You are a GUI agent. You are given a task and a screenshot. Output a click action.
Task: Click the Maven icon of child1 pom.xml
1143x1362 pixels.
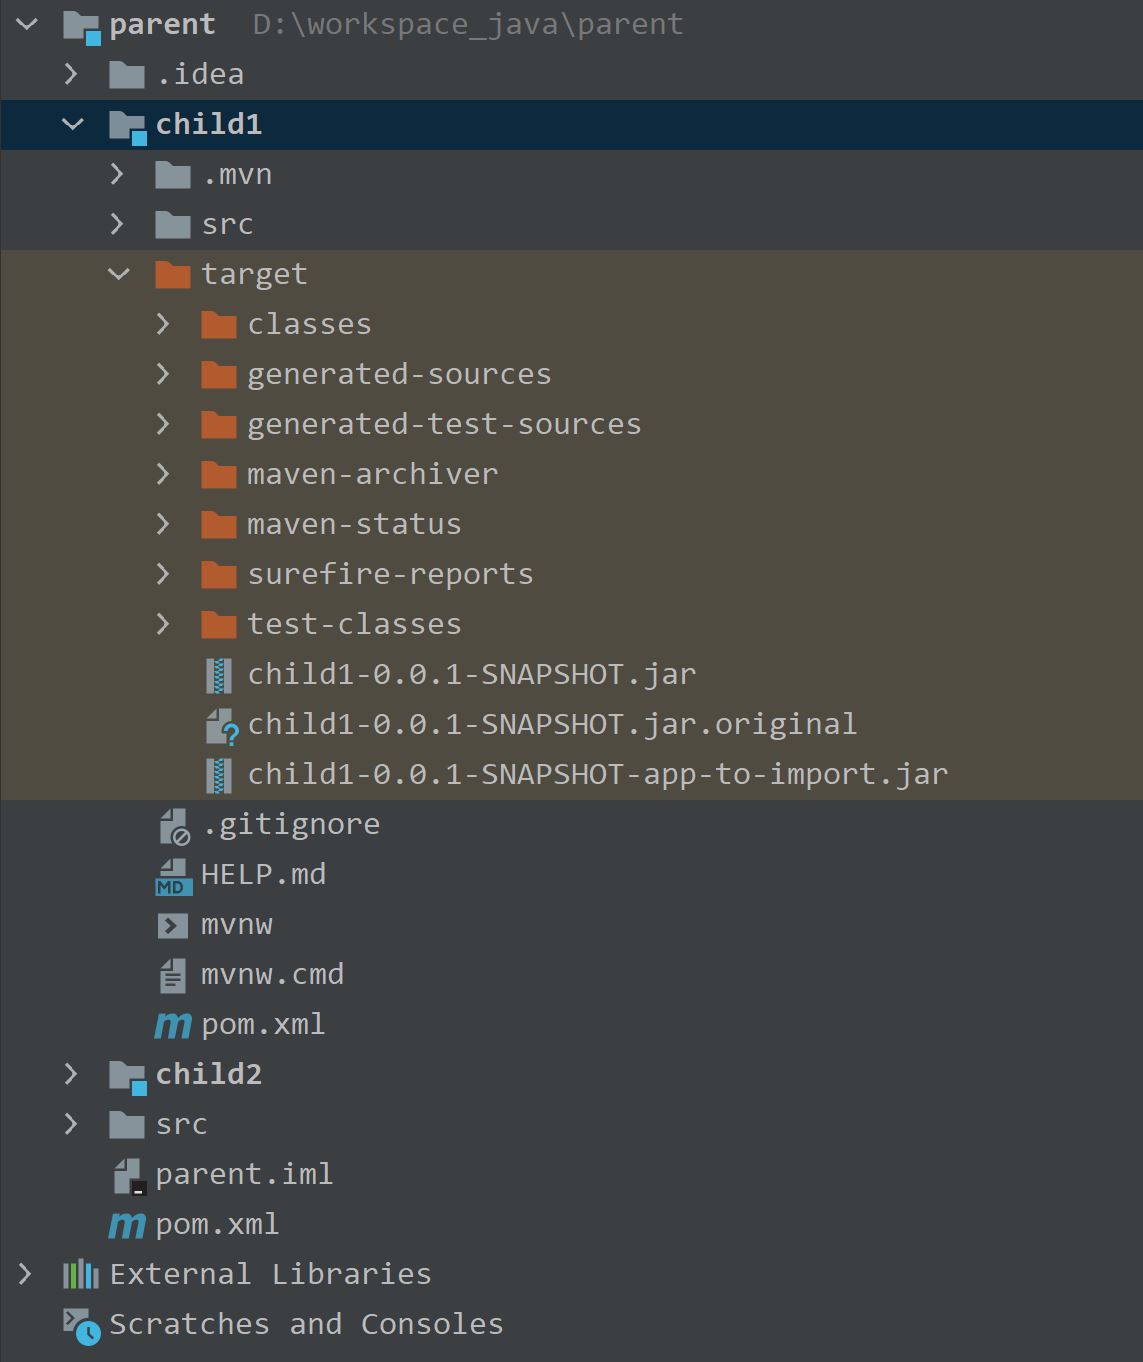click(x=172, y=1025)
